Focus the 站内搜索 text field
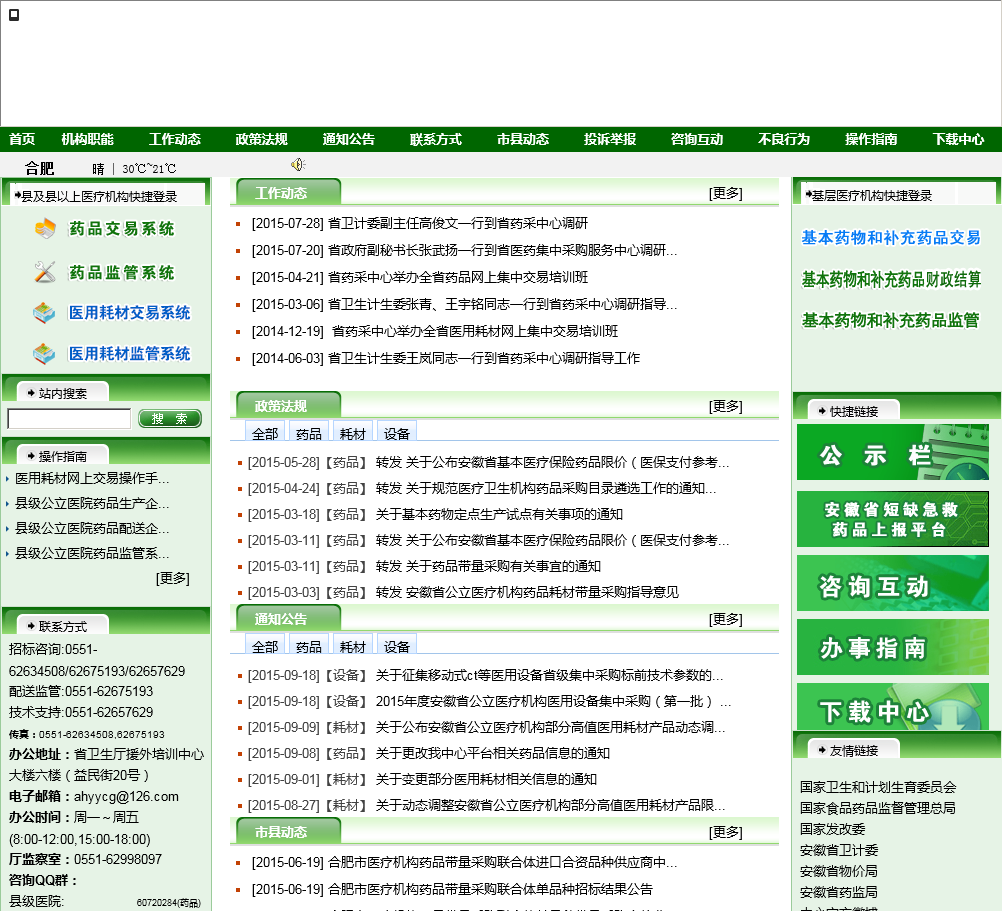This screenshot has height=911, width=1002. point(69,418)
